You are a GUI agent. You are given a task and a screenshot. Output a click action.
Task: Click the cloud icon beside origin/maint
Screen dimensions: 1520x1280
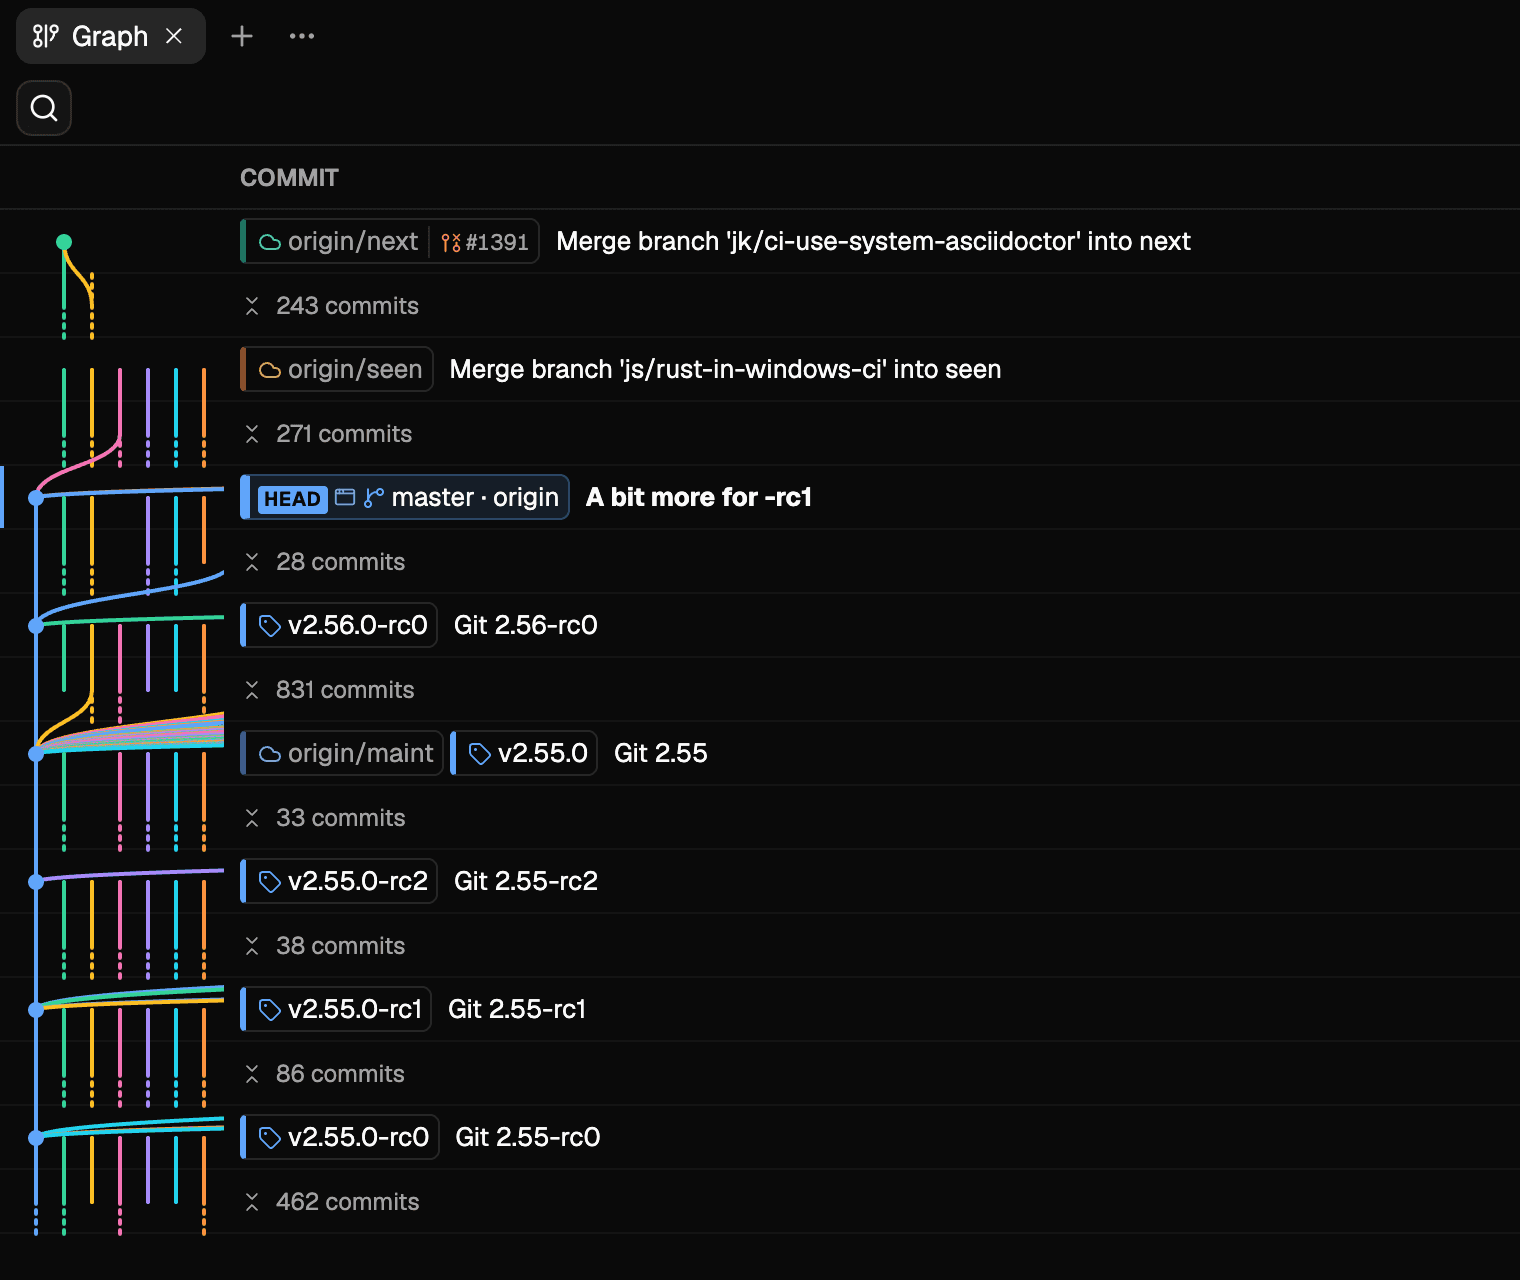click(270, 754)
